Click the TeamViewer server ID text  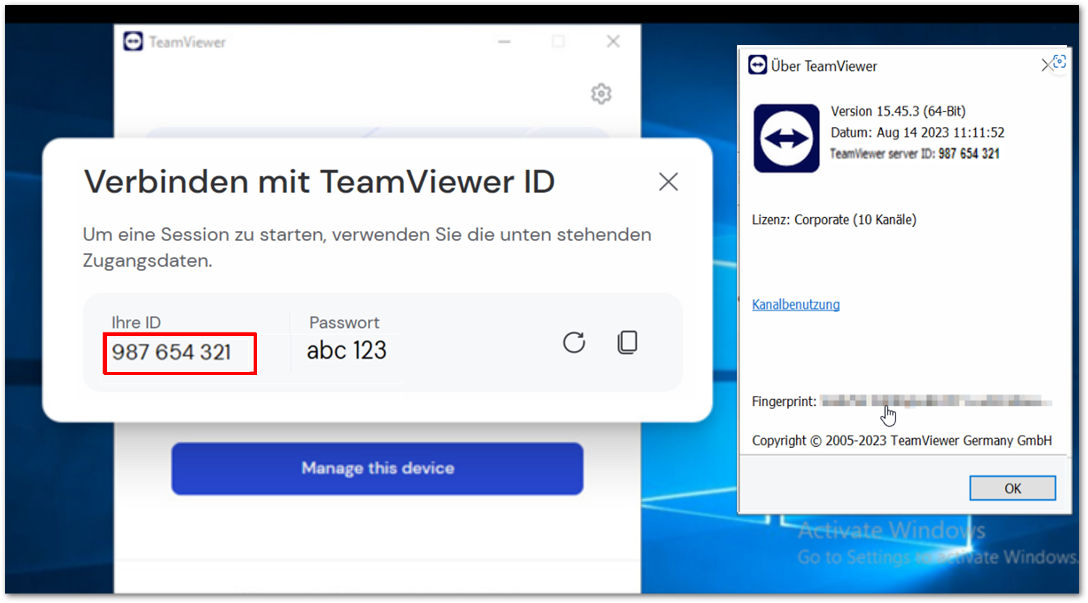[x=915, y=153]
